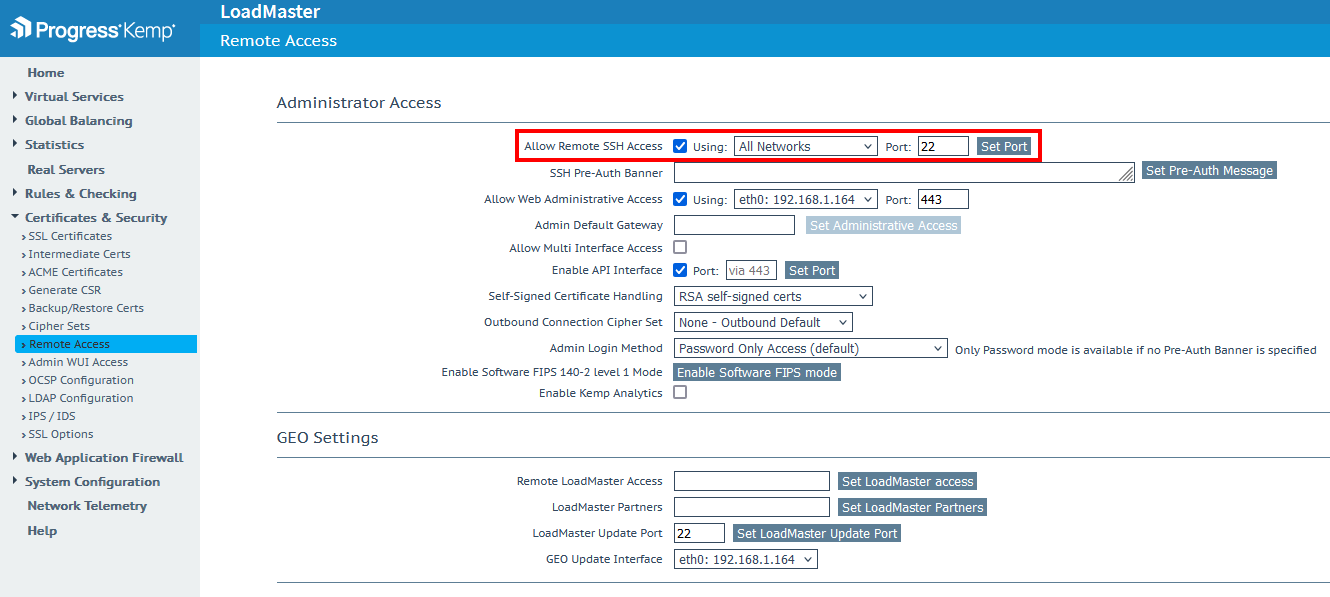Click SSH Port input field
Screen dimensions: 1330x597
click(x=943, y=146)
